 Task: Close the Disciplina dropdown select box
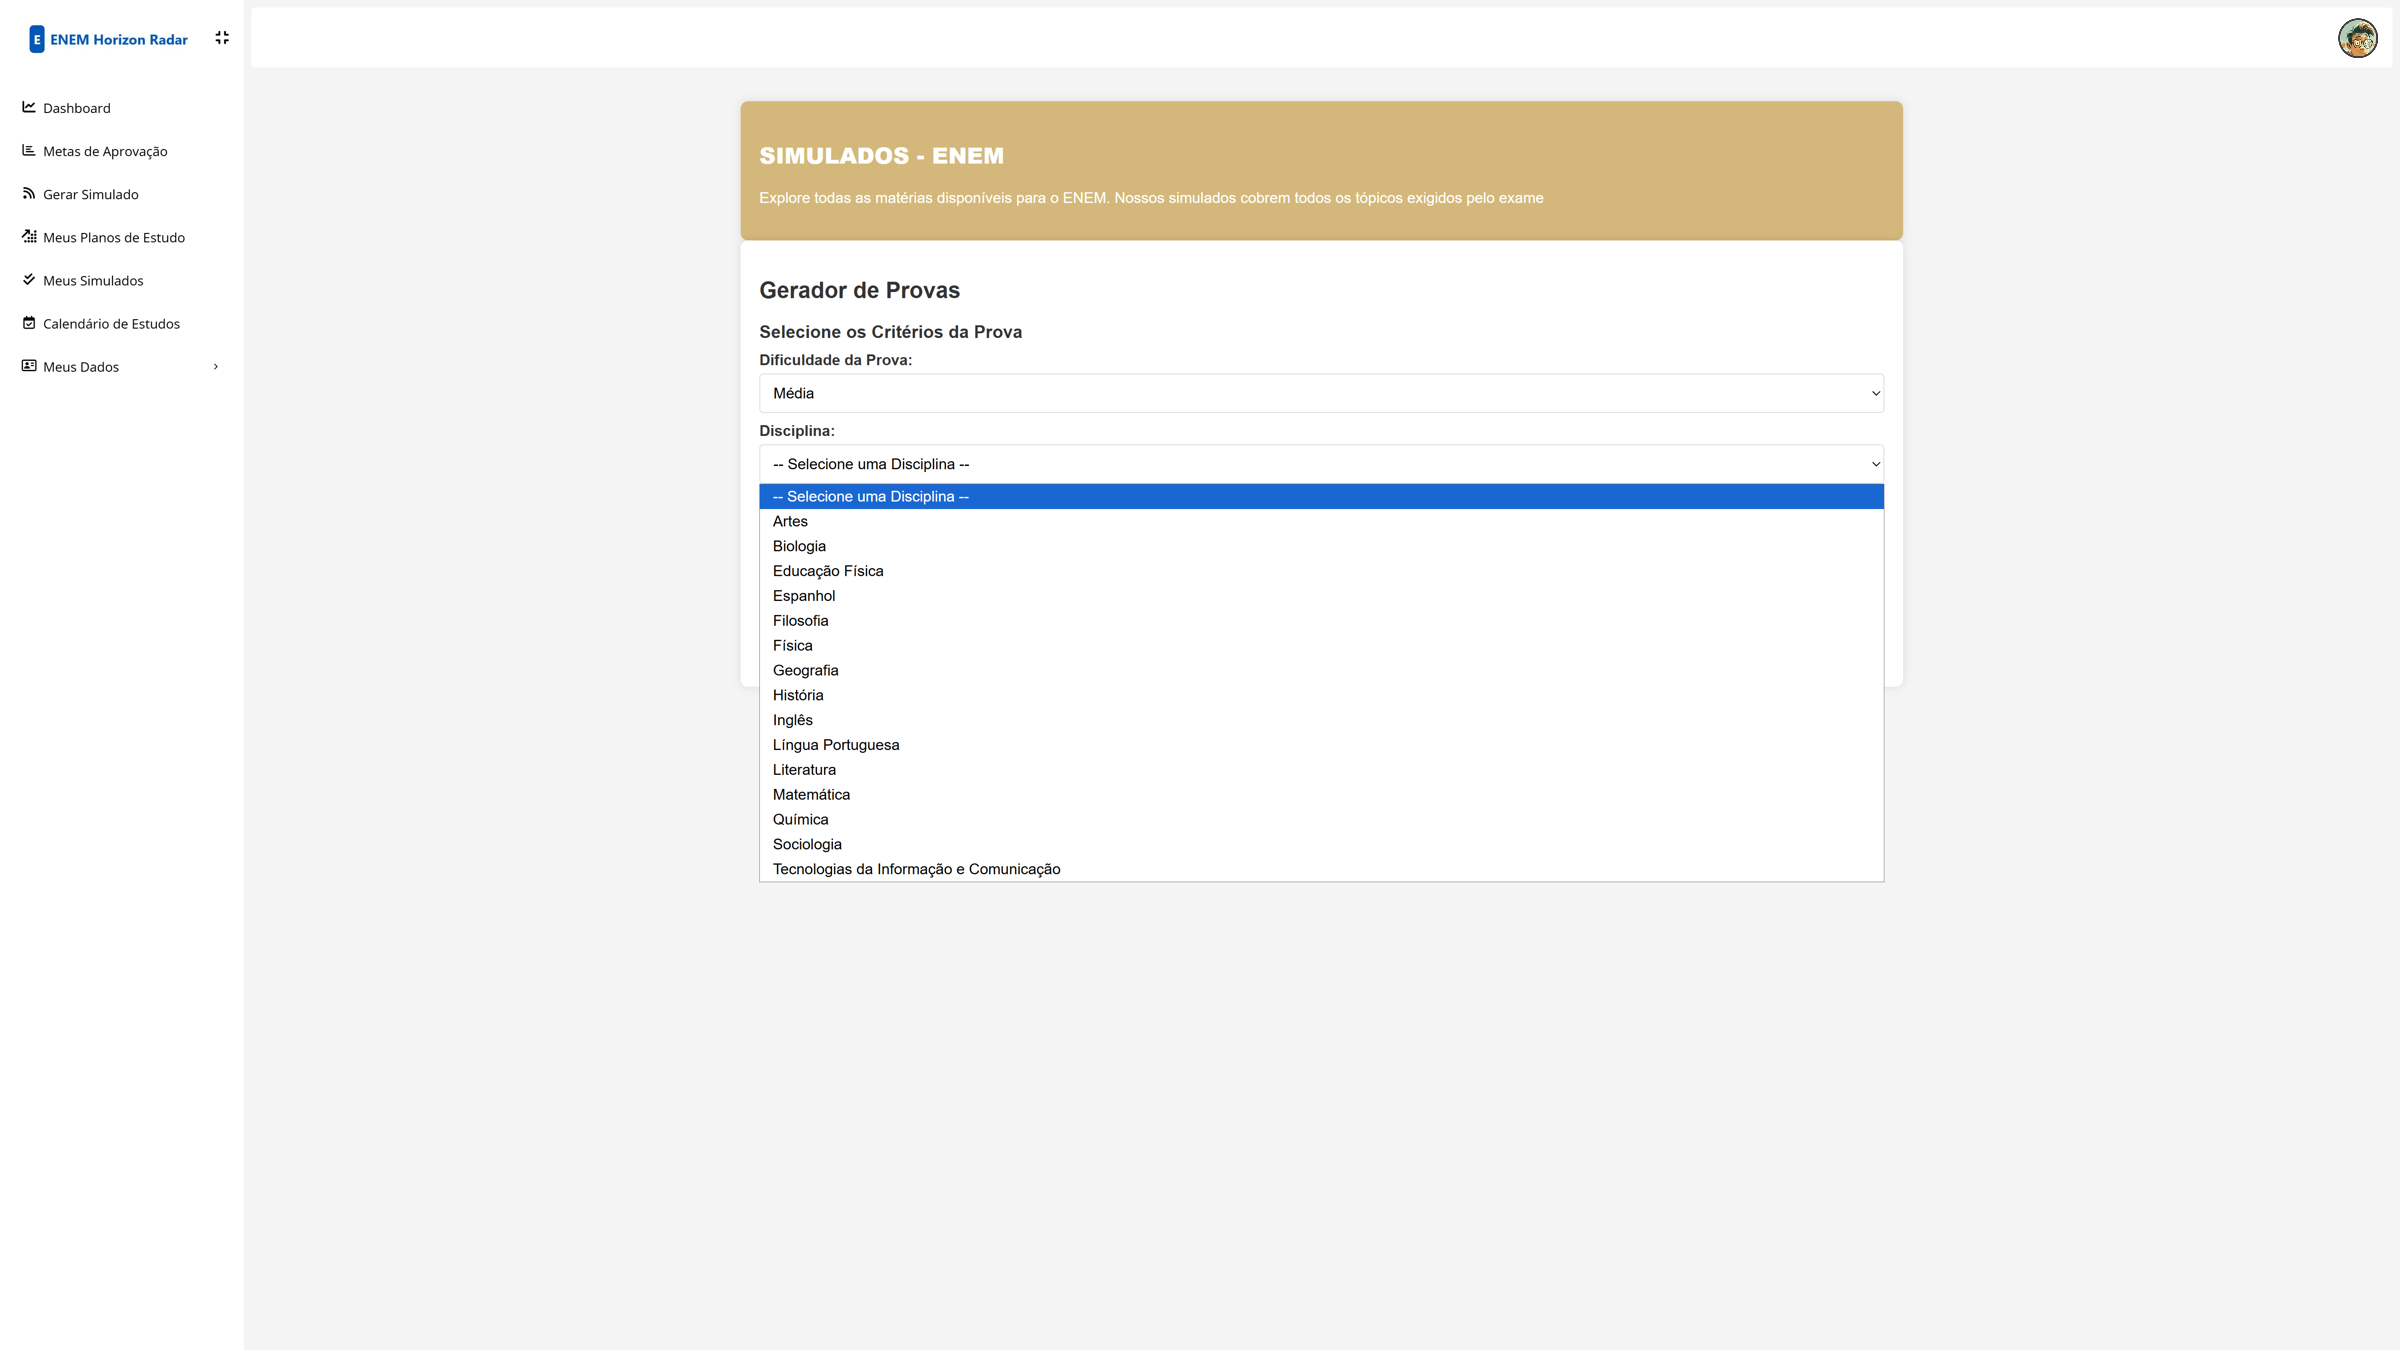[x=1321, y=464]
